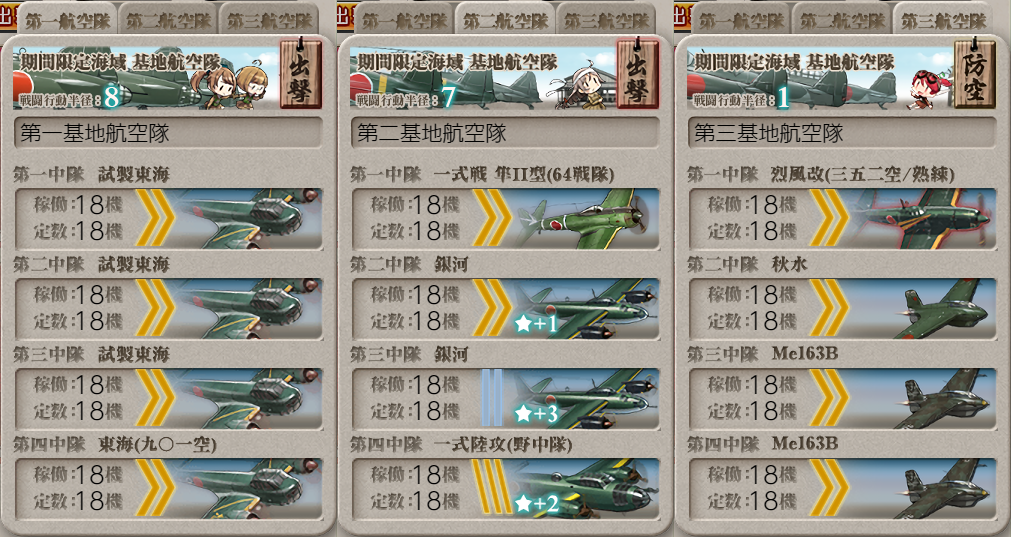The image size is (1011, 537).
Task: Edit the 第二基地航空隊 name field
Action: pyautogui.click(x=505, y=133)
